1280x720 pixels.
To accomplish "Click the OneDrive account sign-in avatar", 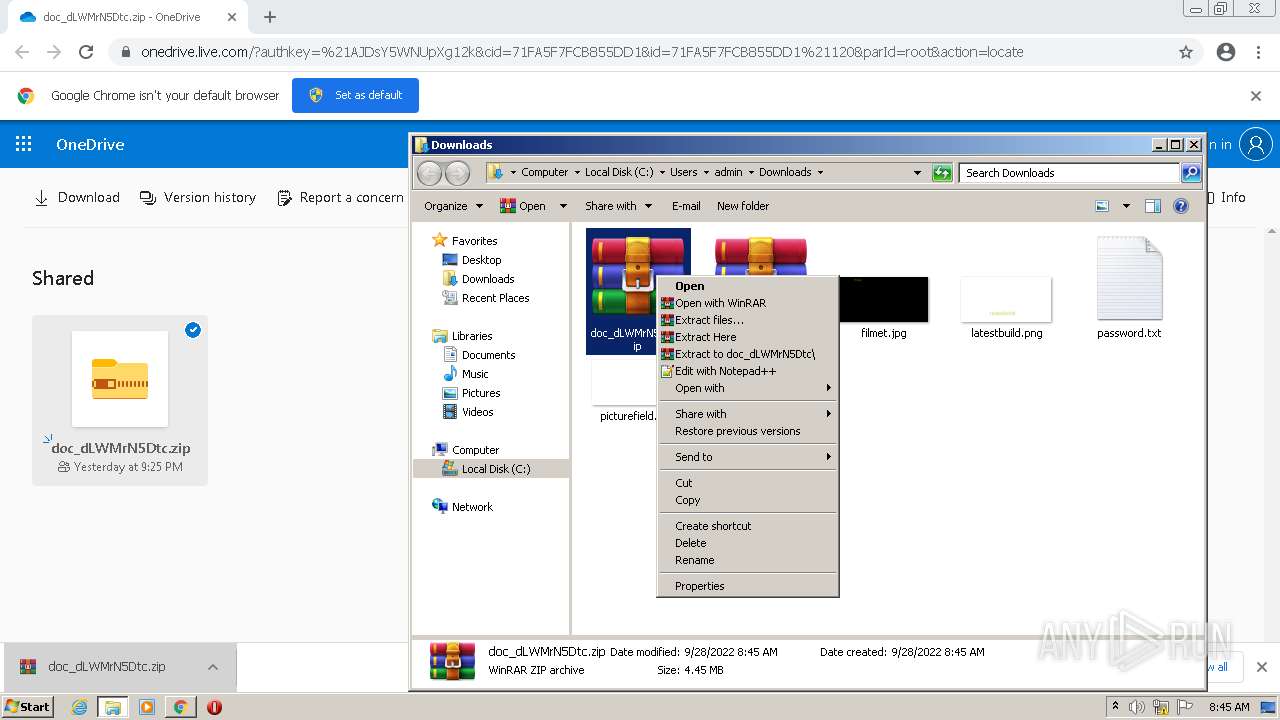I will point(1255,144).
